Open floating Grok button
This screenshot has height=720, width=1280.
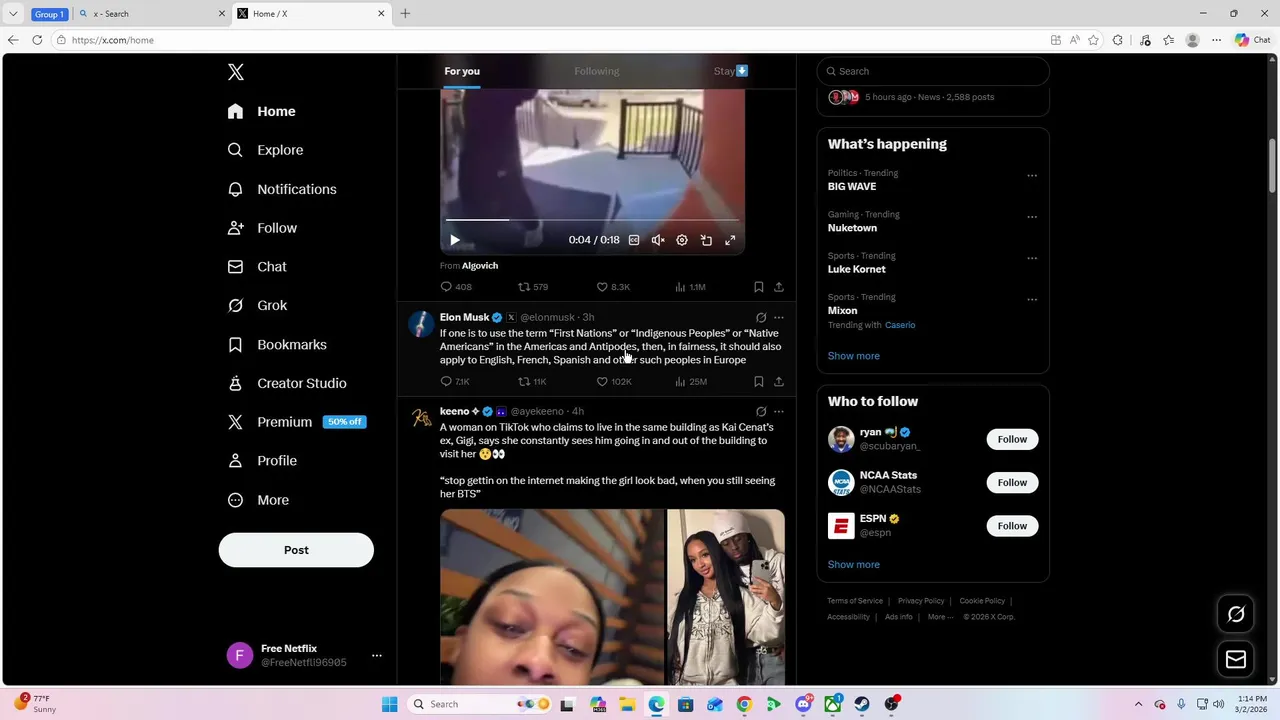(x=1236, y=614)
